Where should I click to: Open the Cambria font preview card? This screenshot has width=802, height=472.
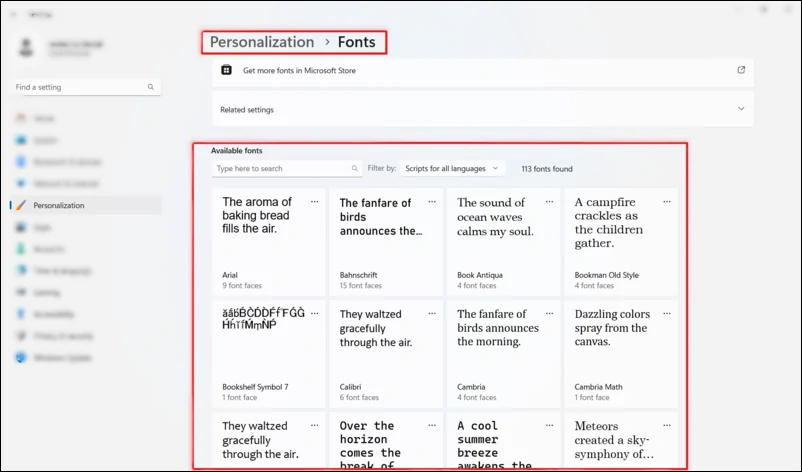tap(503, 352)
